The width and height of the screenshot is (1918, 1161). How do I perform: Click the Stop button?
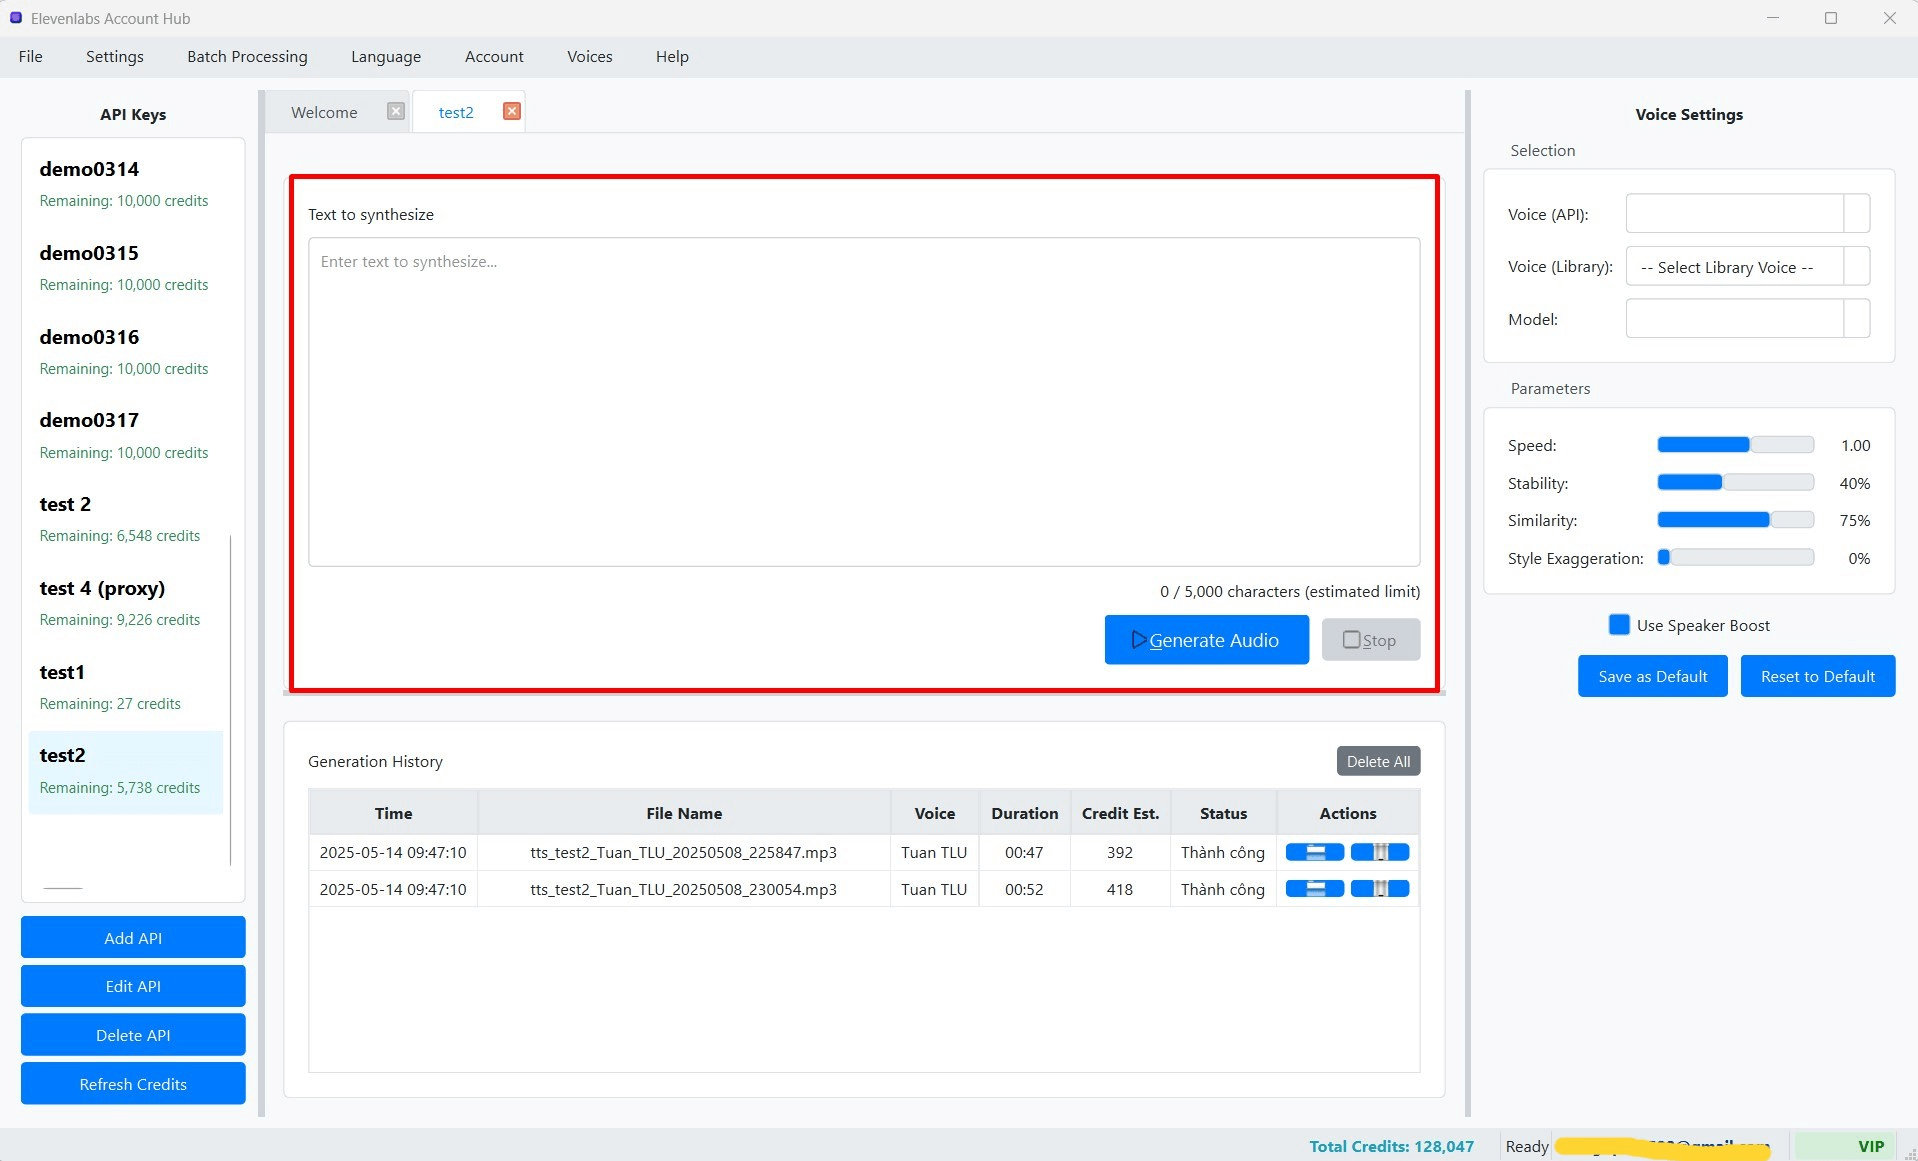(x=1370, y=640)
